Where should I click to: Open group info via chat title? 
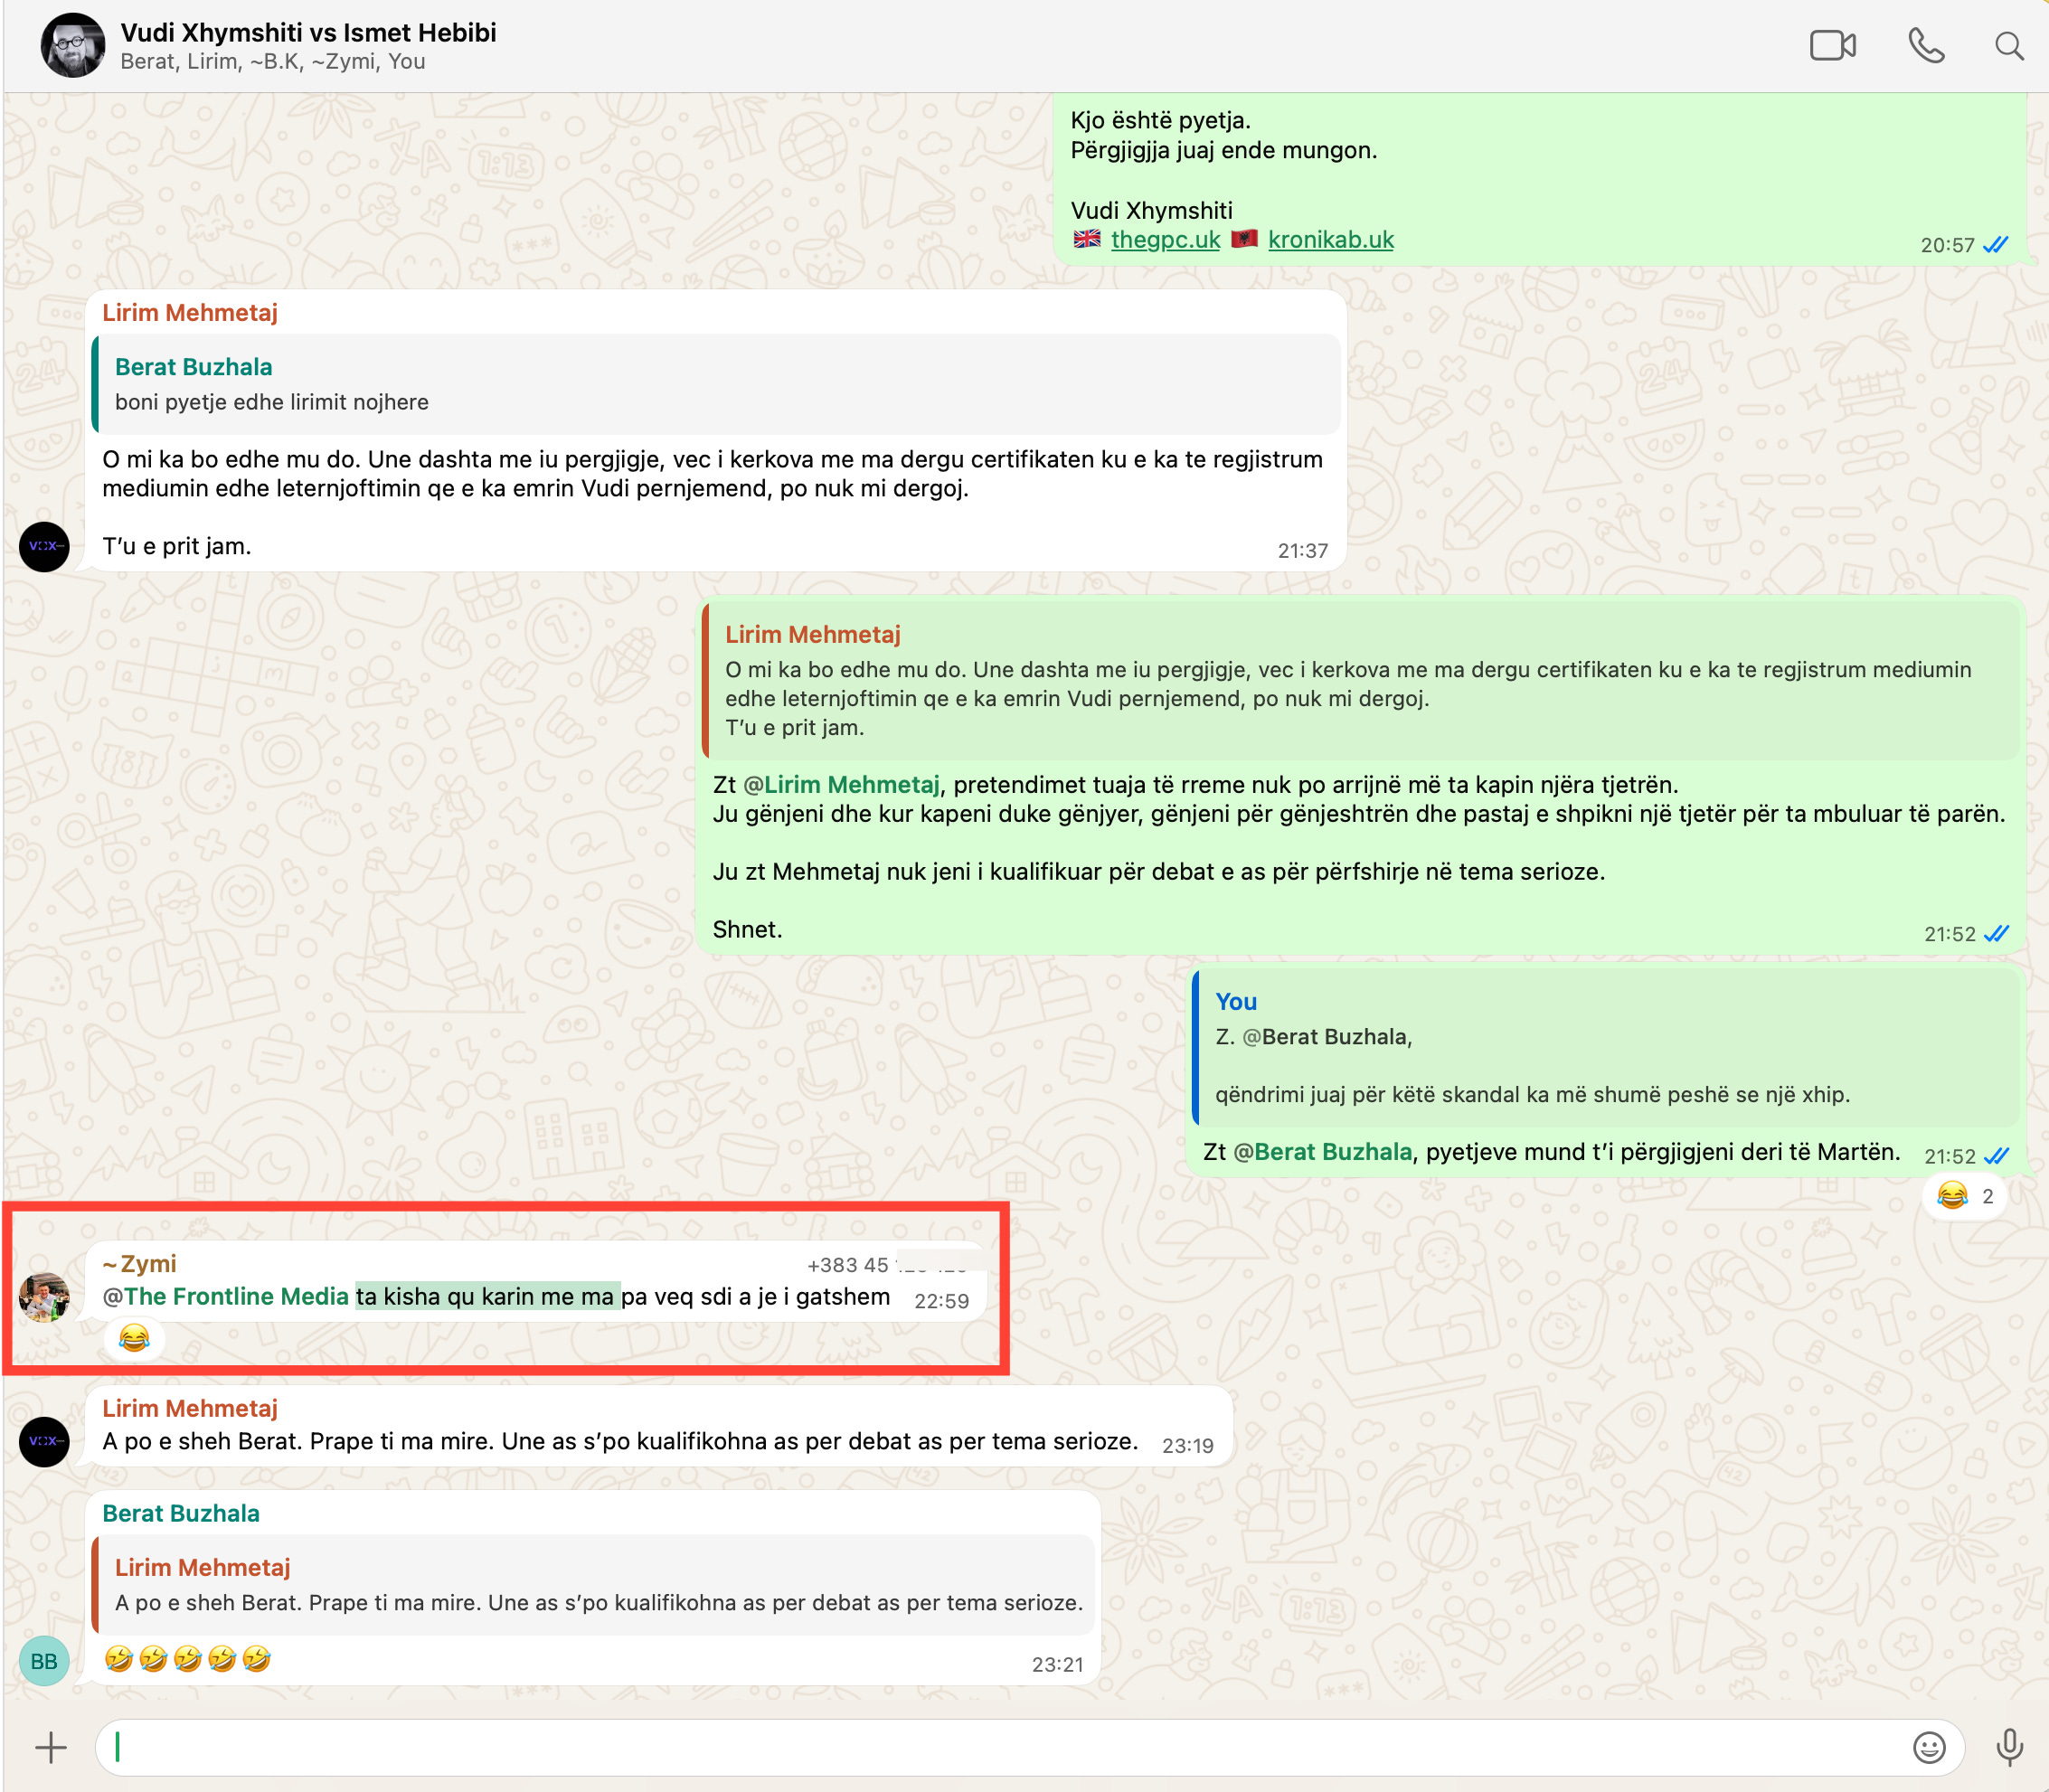tap(308, 33)
